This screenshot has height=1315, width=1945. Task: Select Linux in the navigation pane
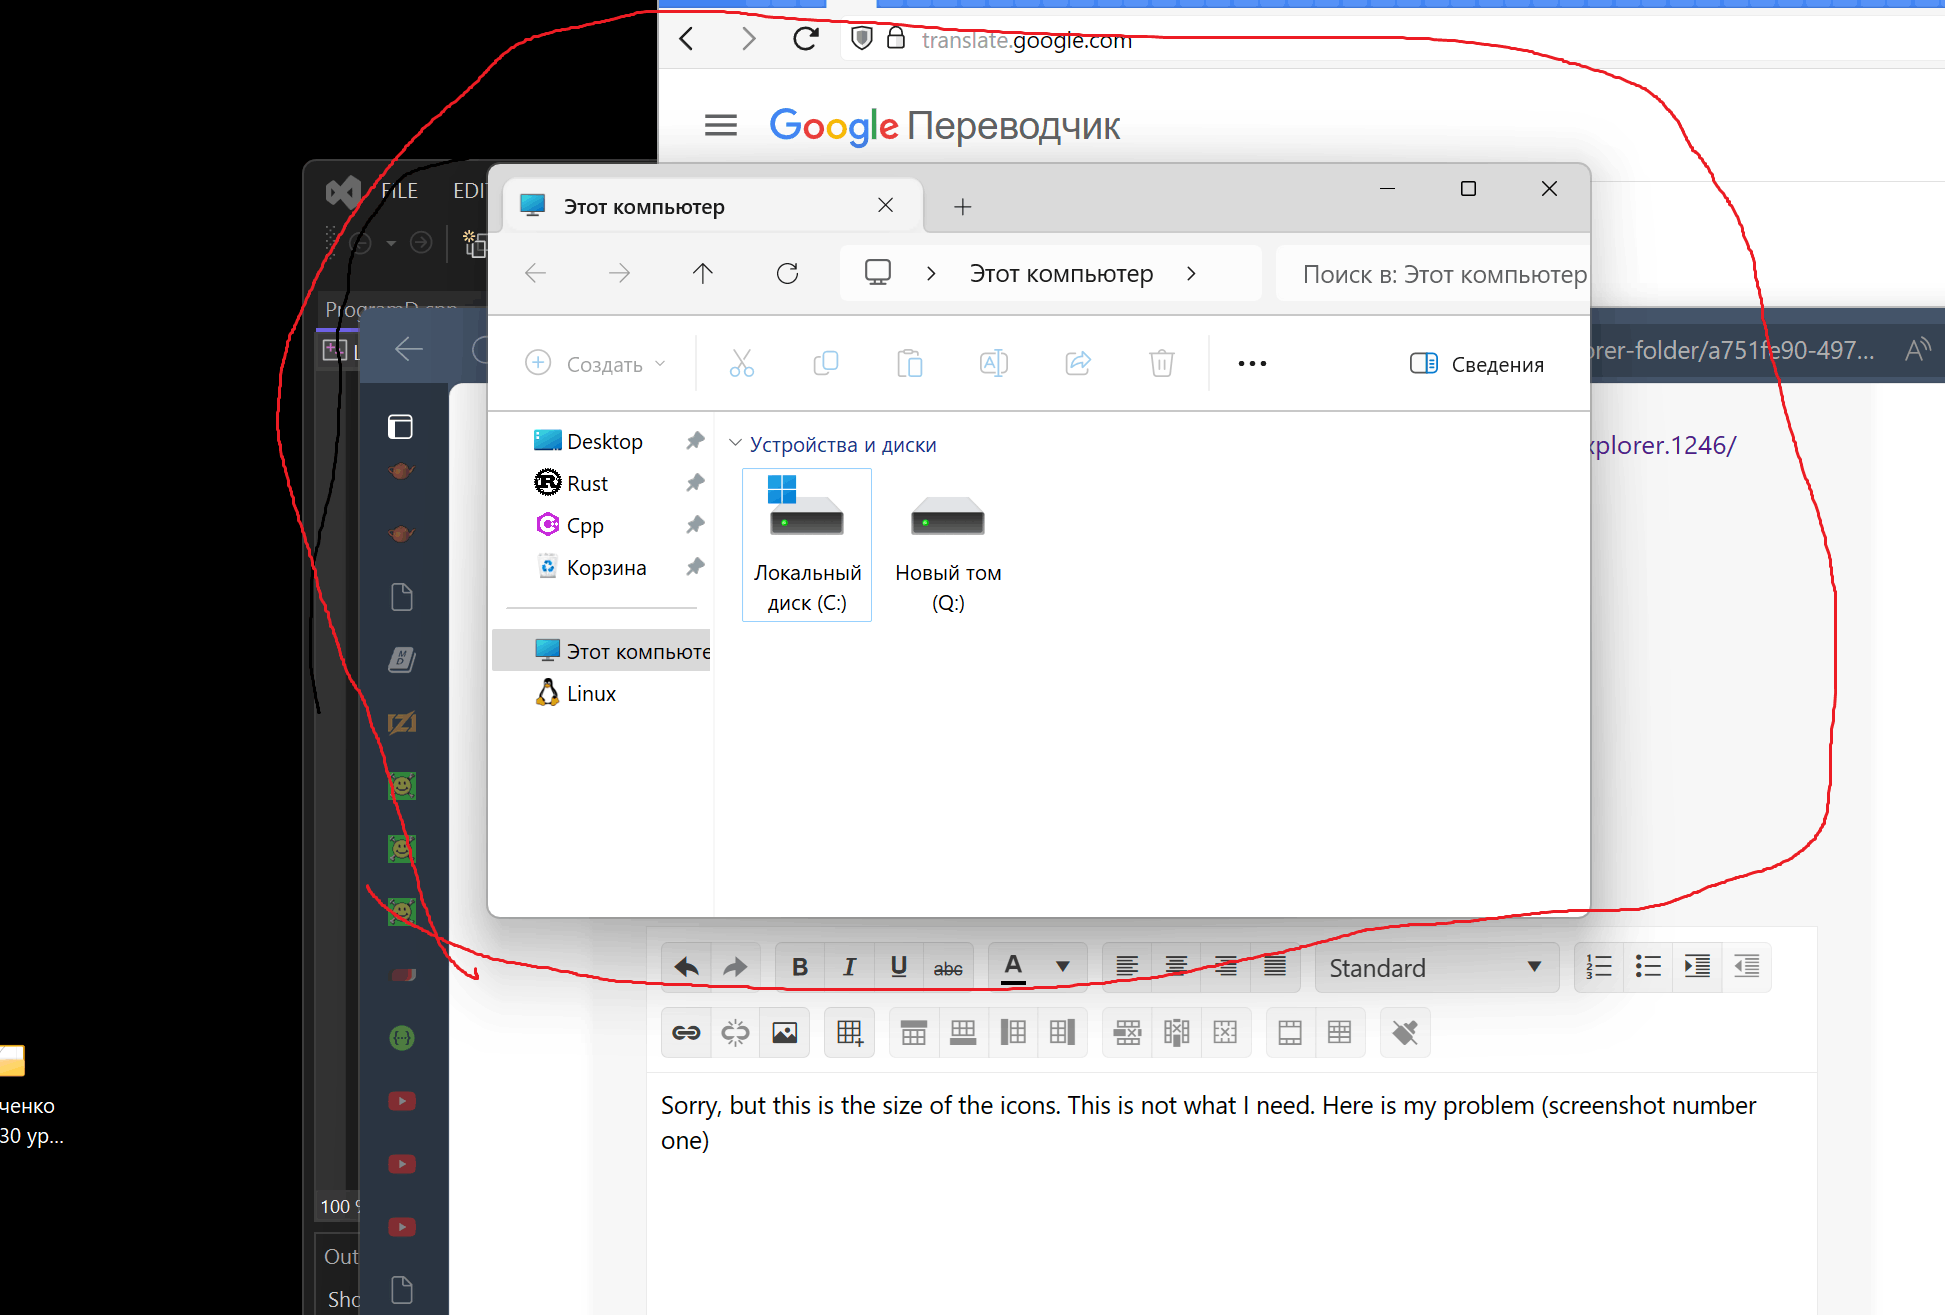(x=590, y=693)
